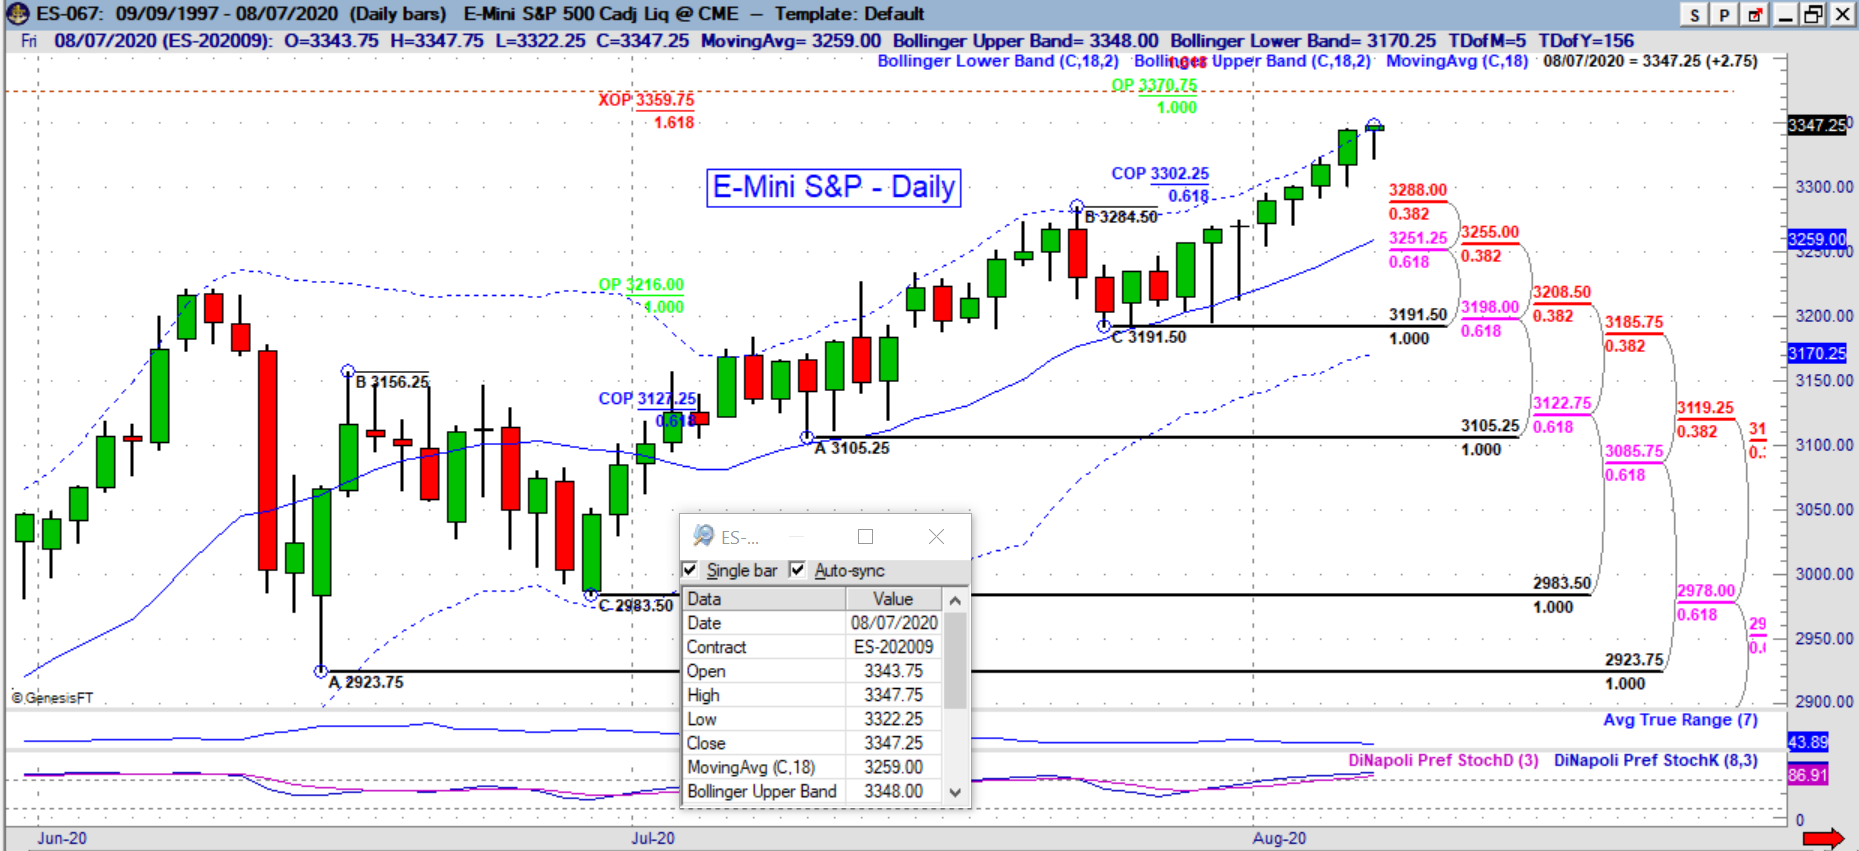Select the High row in the data table

(x=812, y=695)
